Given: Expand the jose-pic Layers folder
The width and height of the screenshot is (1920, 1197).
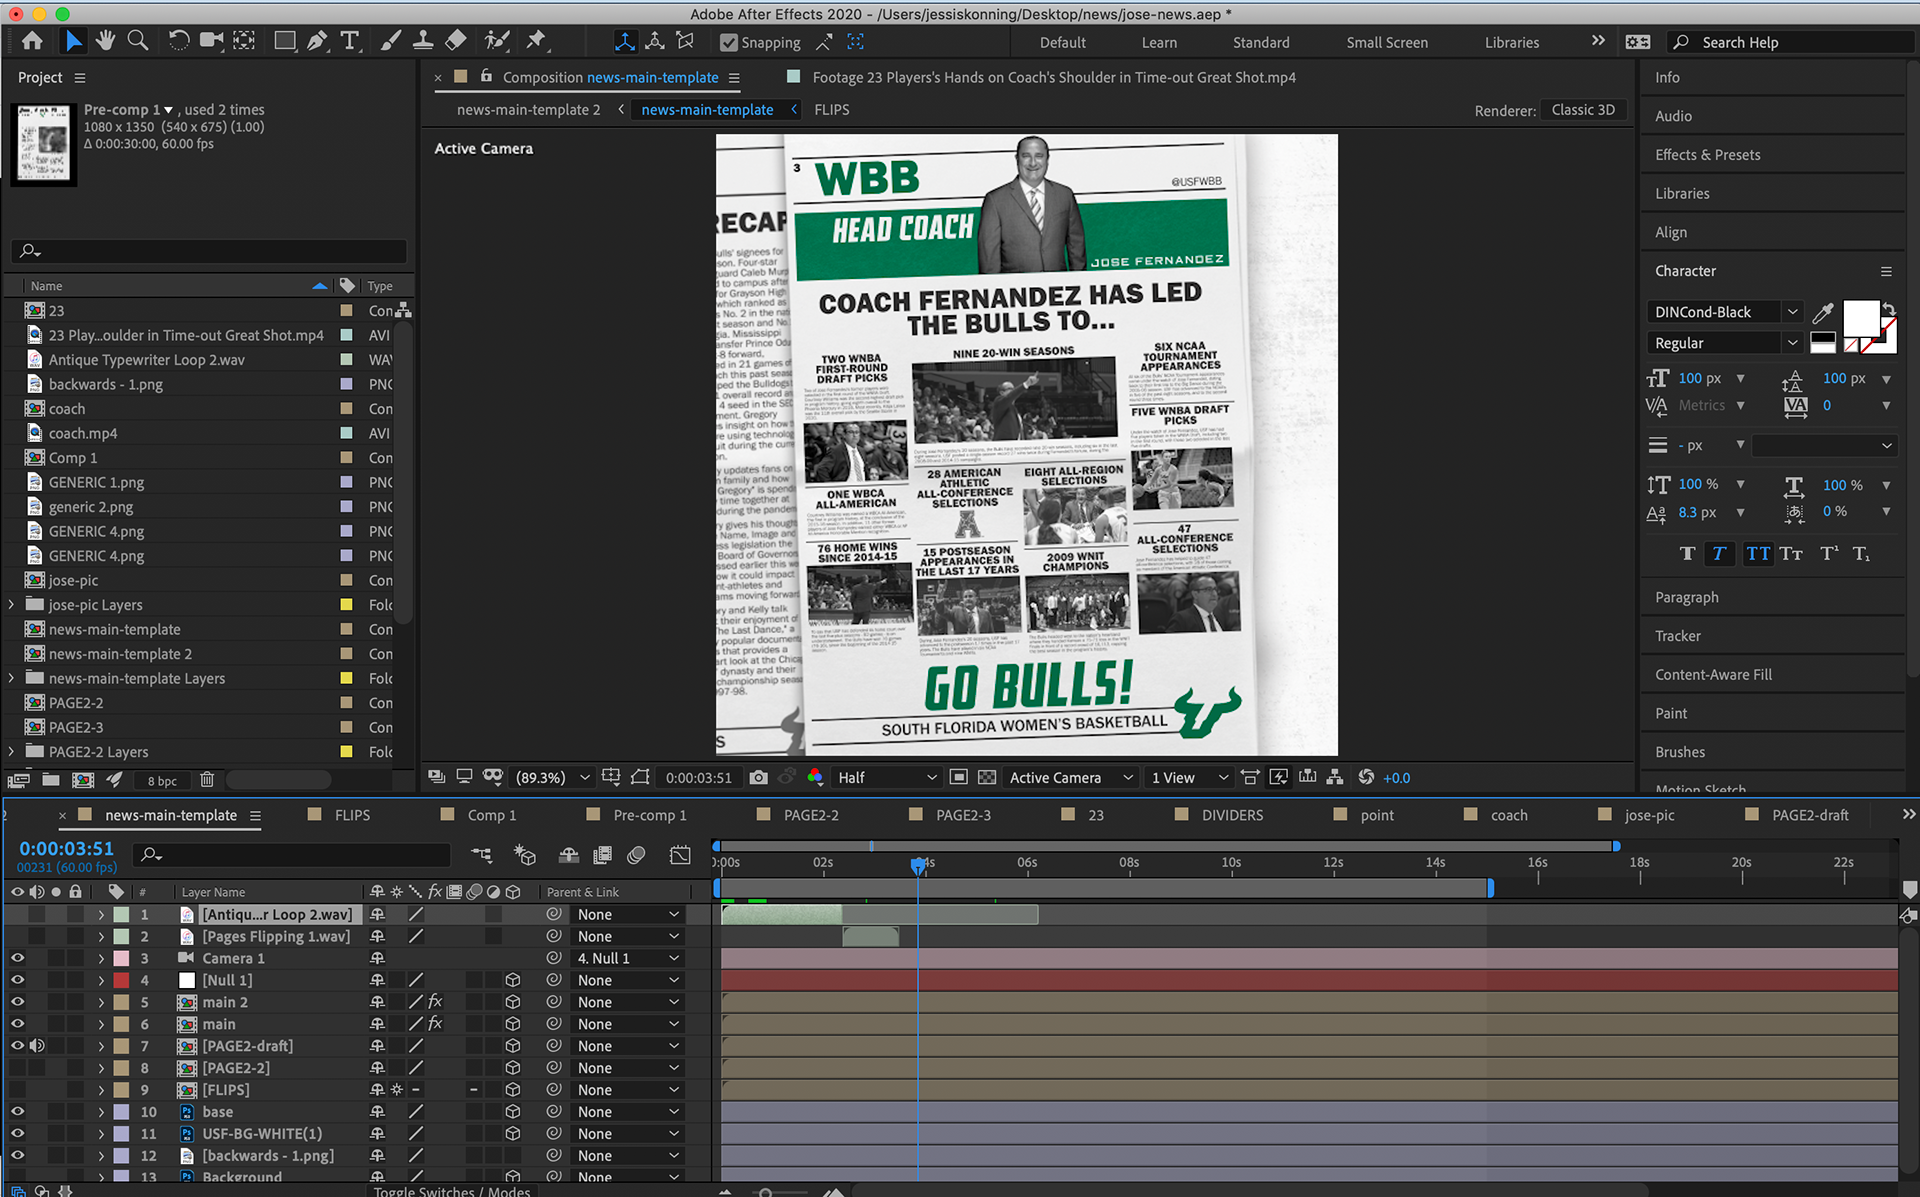Looking at the screenshot, I should point(11,605).
